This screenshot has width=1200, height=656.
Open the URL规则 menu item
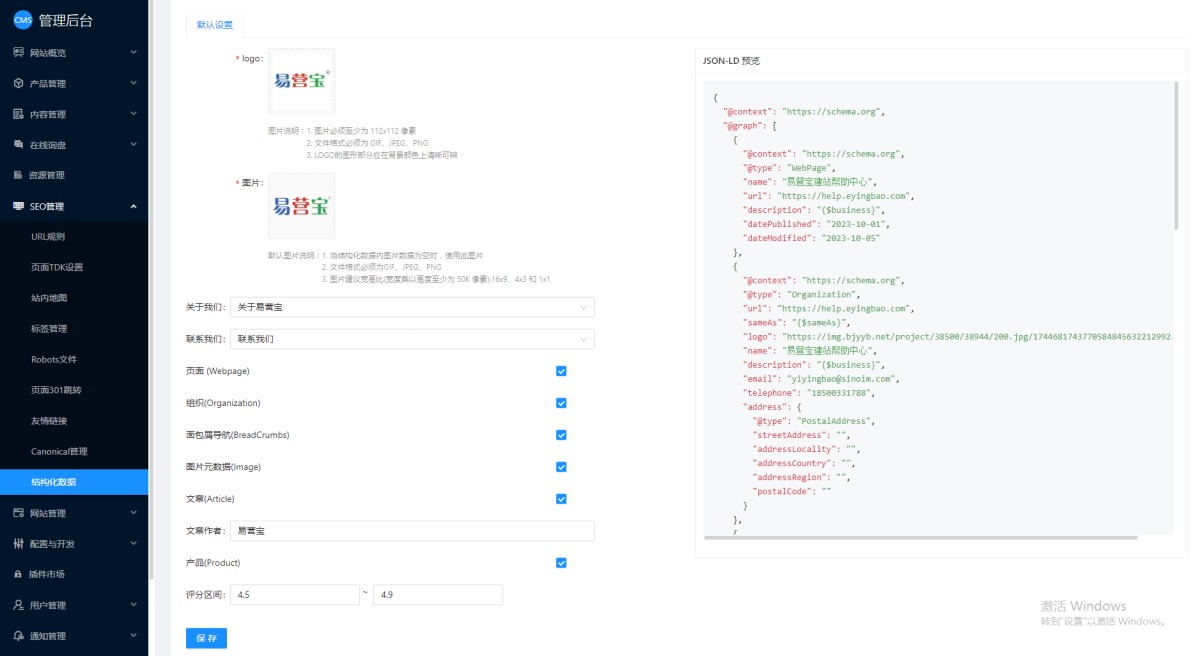click(48, 237)
